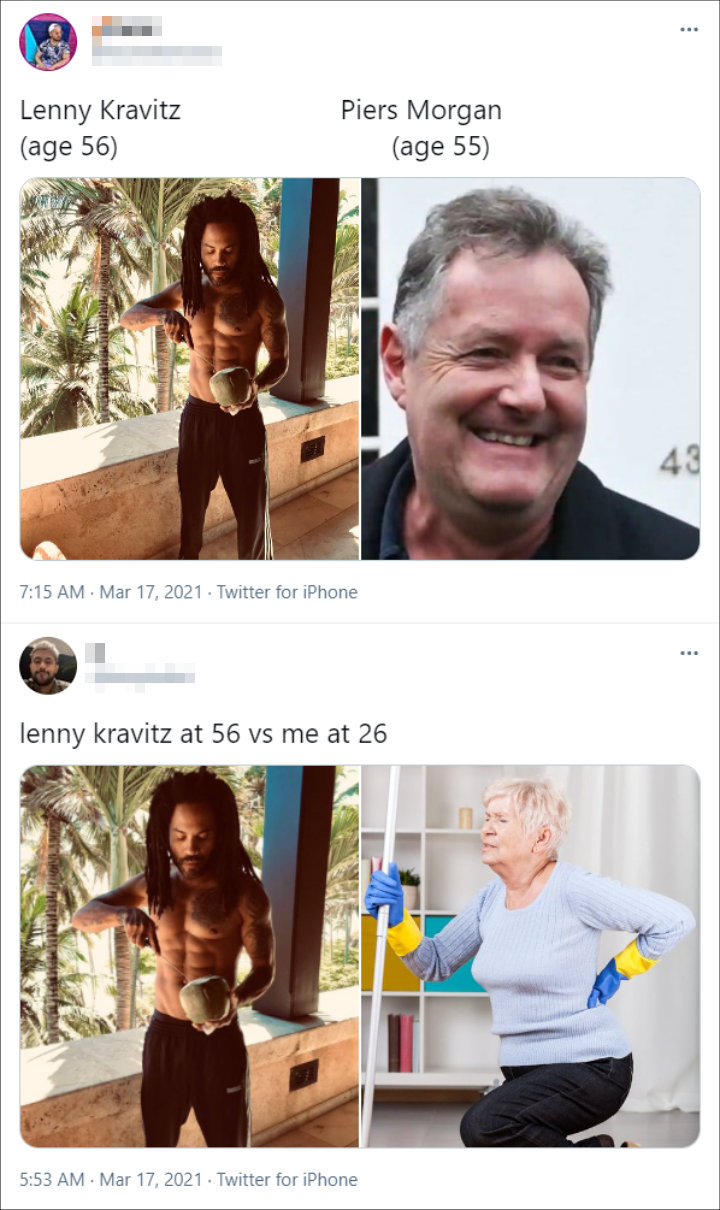Screen dimensions: 720x1210
Task: Open the shirtless man photo in second tweet
Action: [190, 956]
